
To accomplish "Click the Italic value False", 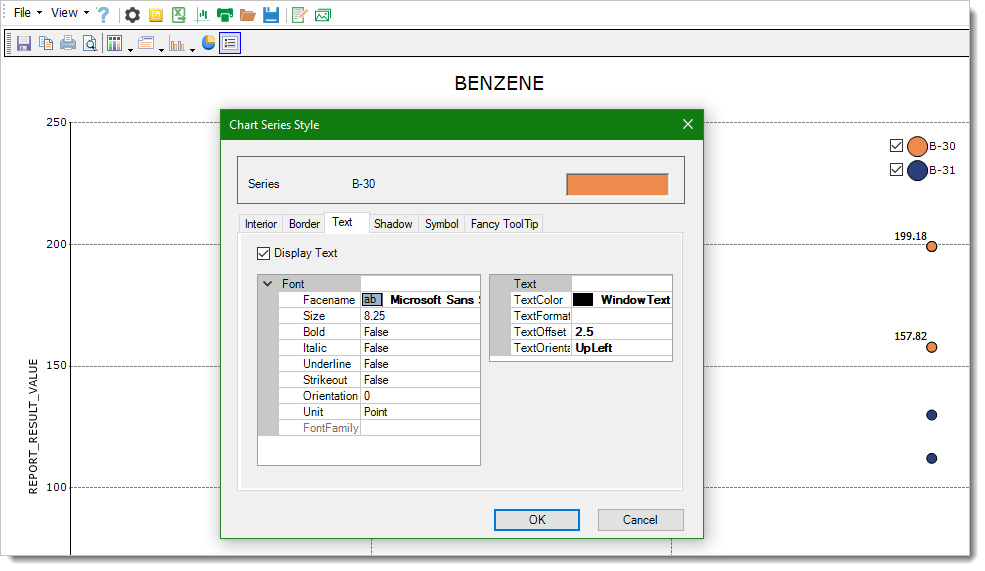I will click(x=420, y=348).
